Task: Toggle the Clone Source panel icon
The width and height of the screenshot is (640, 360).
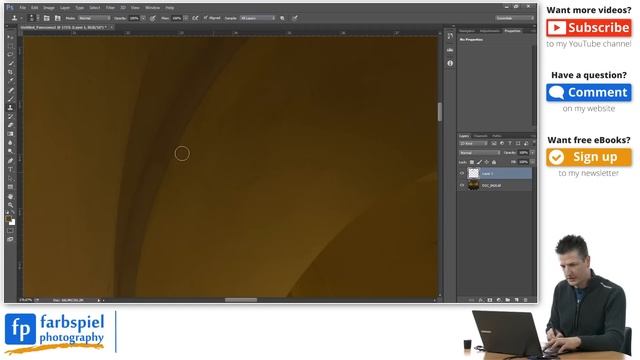Action: coord(58,18)
